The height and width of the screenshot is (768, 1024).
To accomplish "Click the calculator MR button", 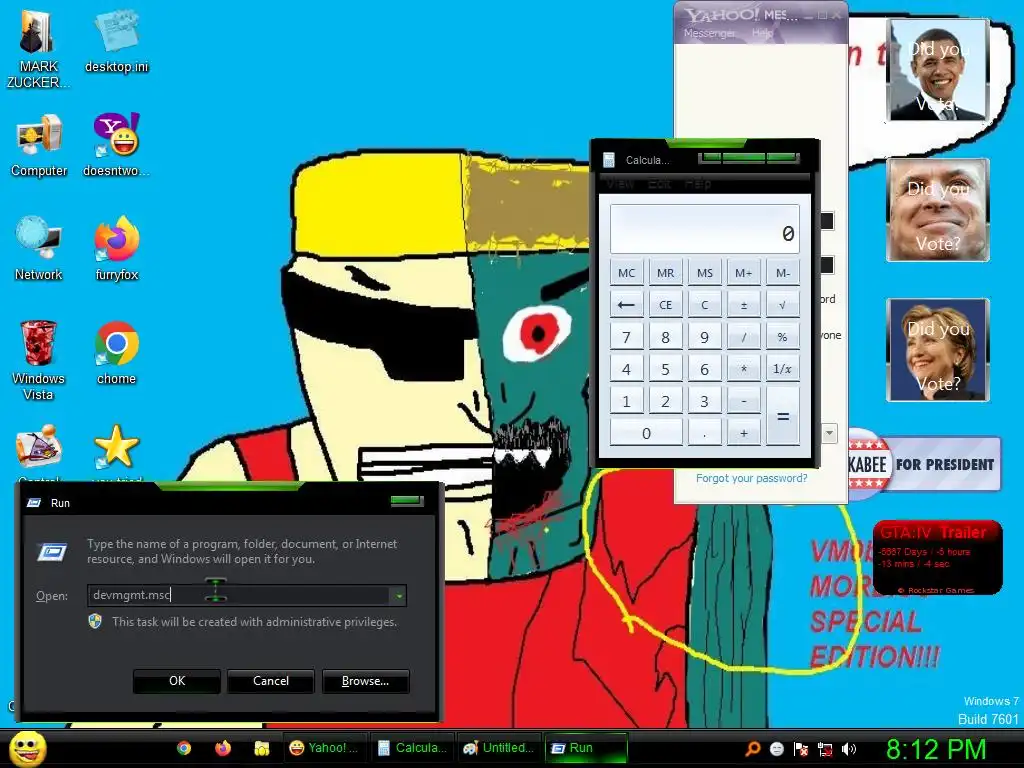I will click(x=665, y=273).
